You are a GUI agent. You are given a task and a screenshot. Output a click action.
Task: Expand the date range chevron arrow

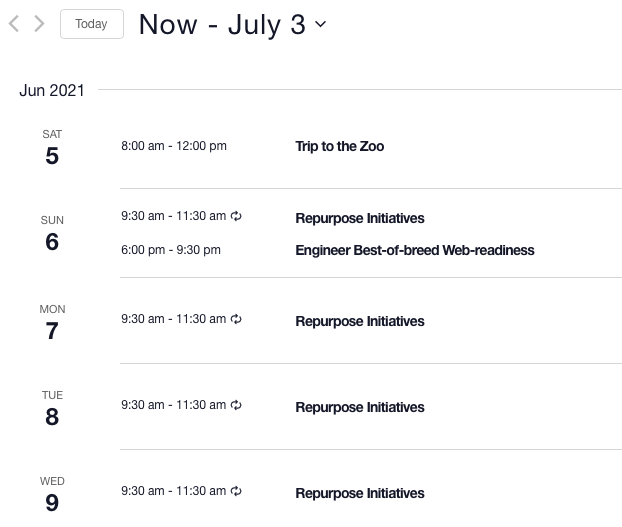(321, 24)
